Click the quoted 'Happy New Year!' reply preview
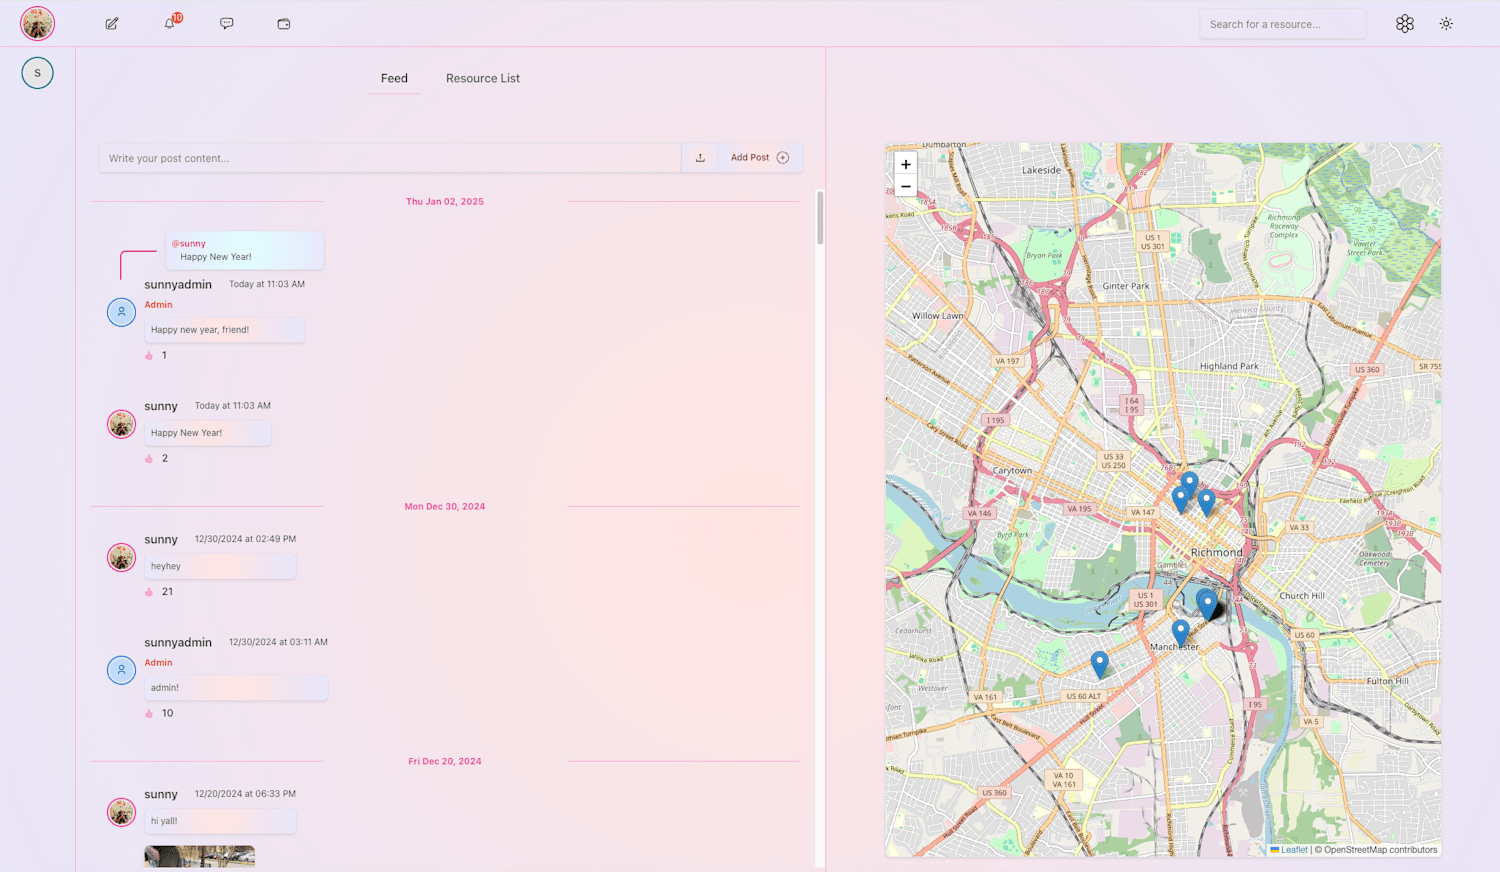Screen dimensions: 1500x872 pyautogui.click(x=245, y=250)
